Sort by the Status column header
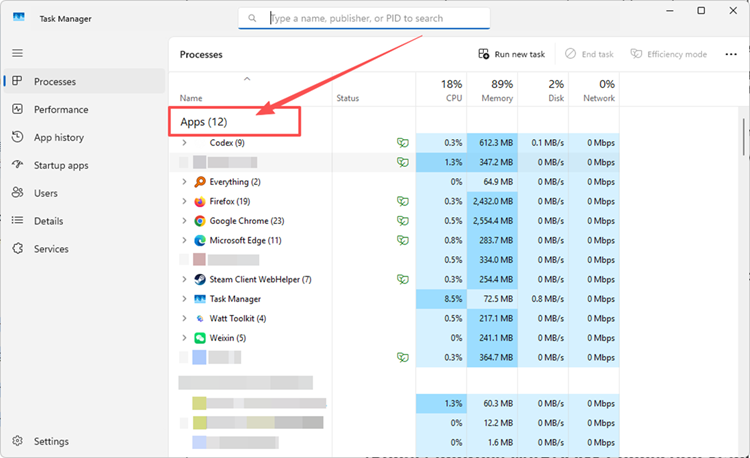Viewport: 750px width, 458px height. [374, 89]
